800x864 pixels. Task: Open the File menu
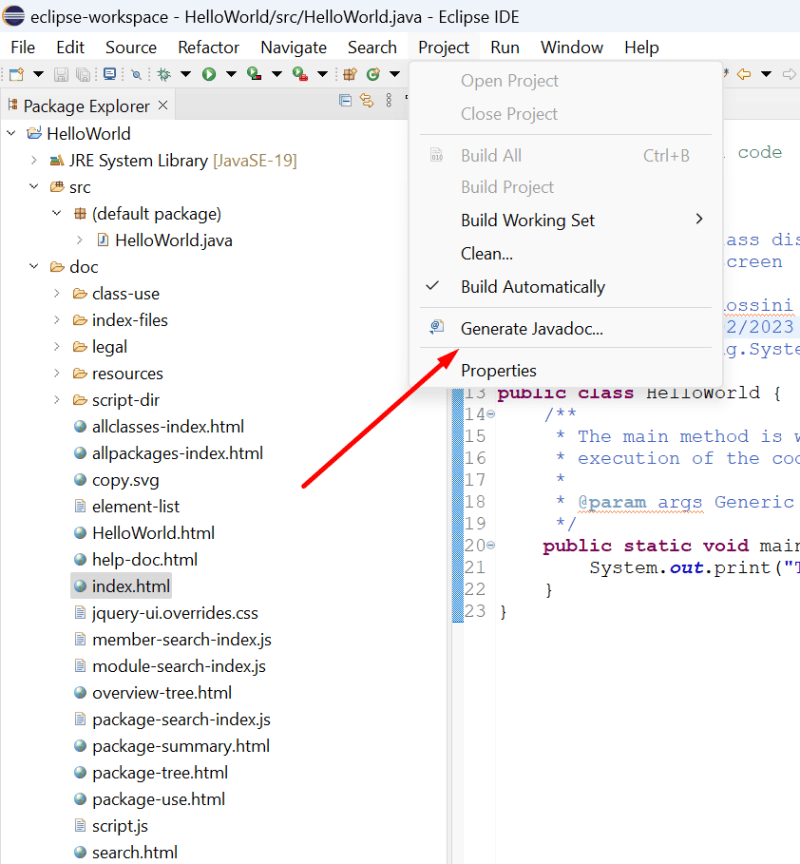point(23,47)
